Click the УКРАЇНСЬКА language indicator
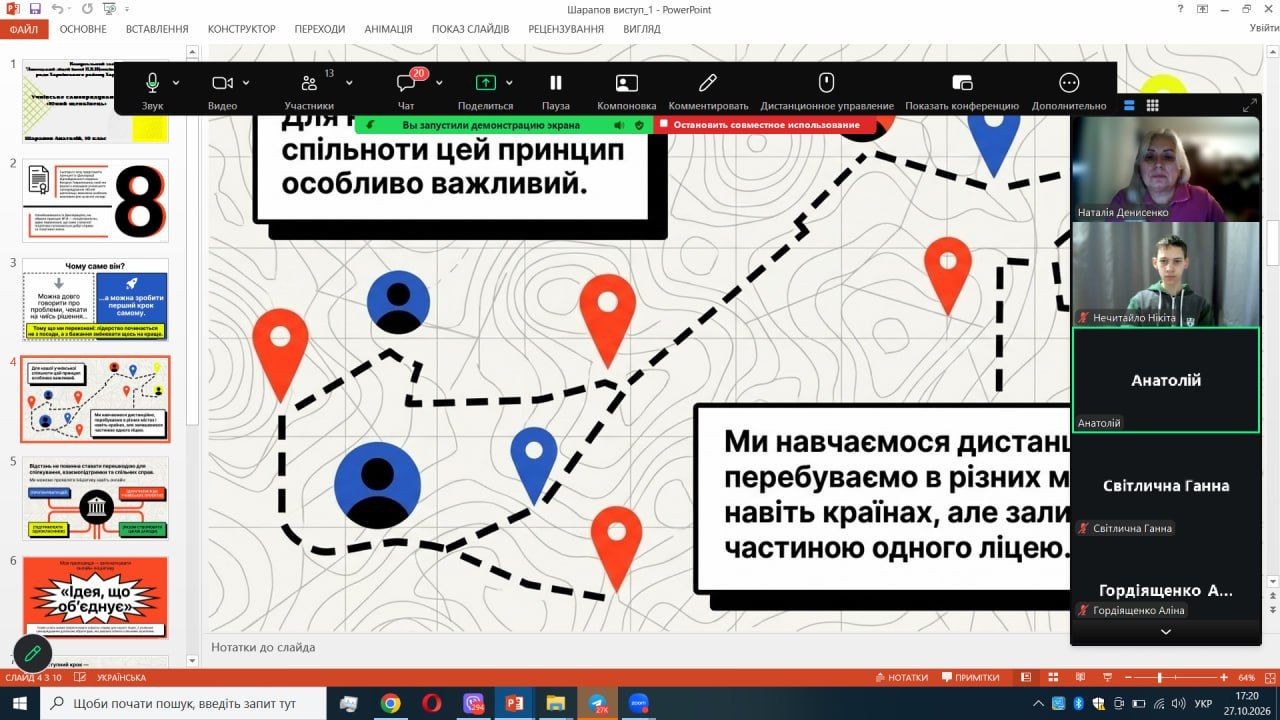Screen dimensions: 1280x720 [122, 677]
